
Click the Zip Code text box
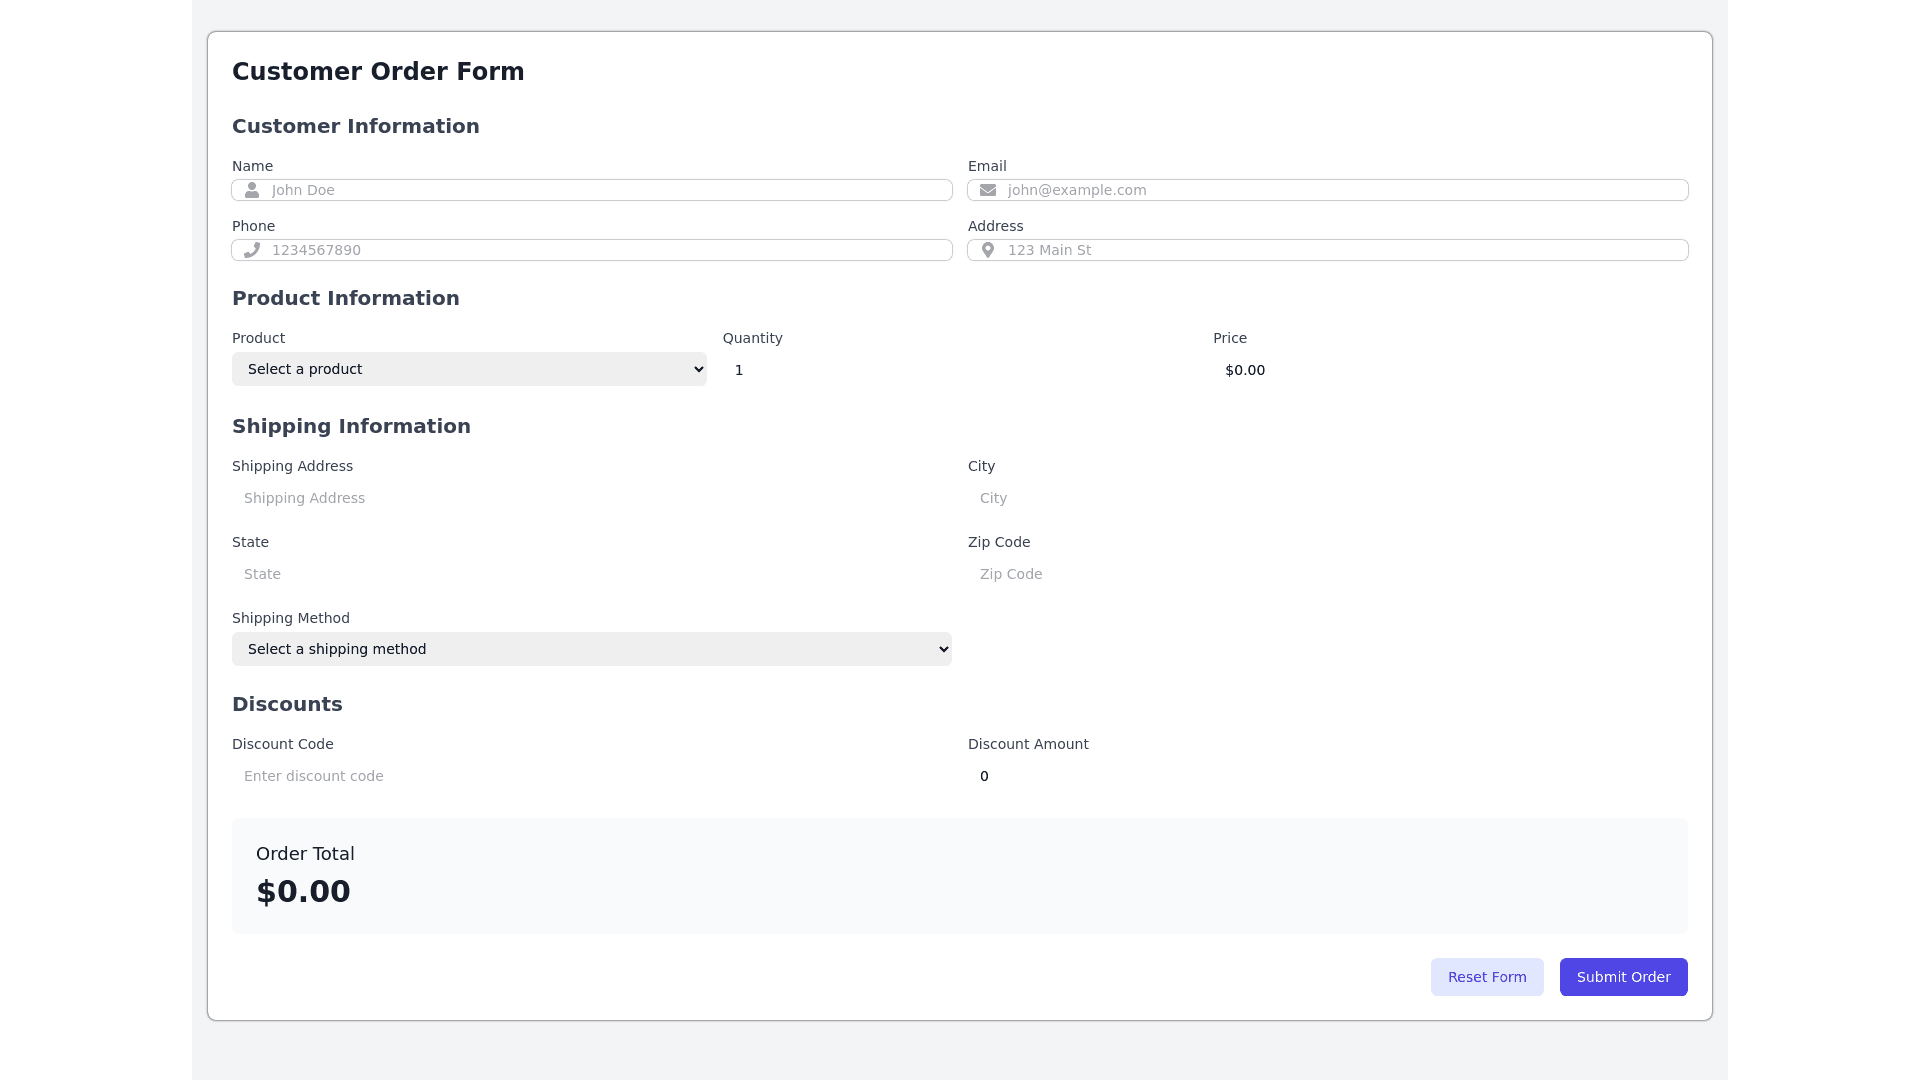pyautogui.click(x=1327, y=574)
